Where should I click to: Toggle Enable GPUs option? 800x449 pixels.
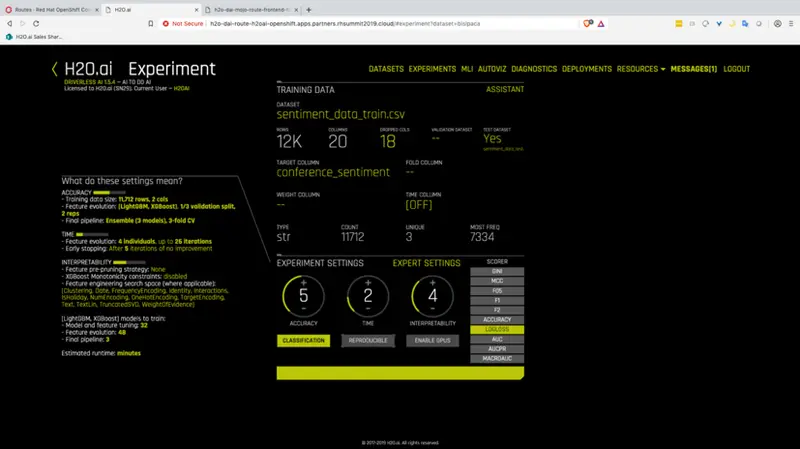(x=433, y=340)
